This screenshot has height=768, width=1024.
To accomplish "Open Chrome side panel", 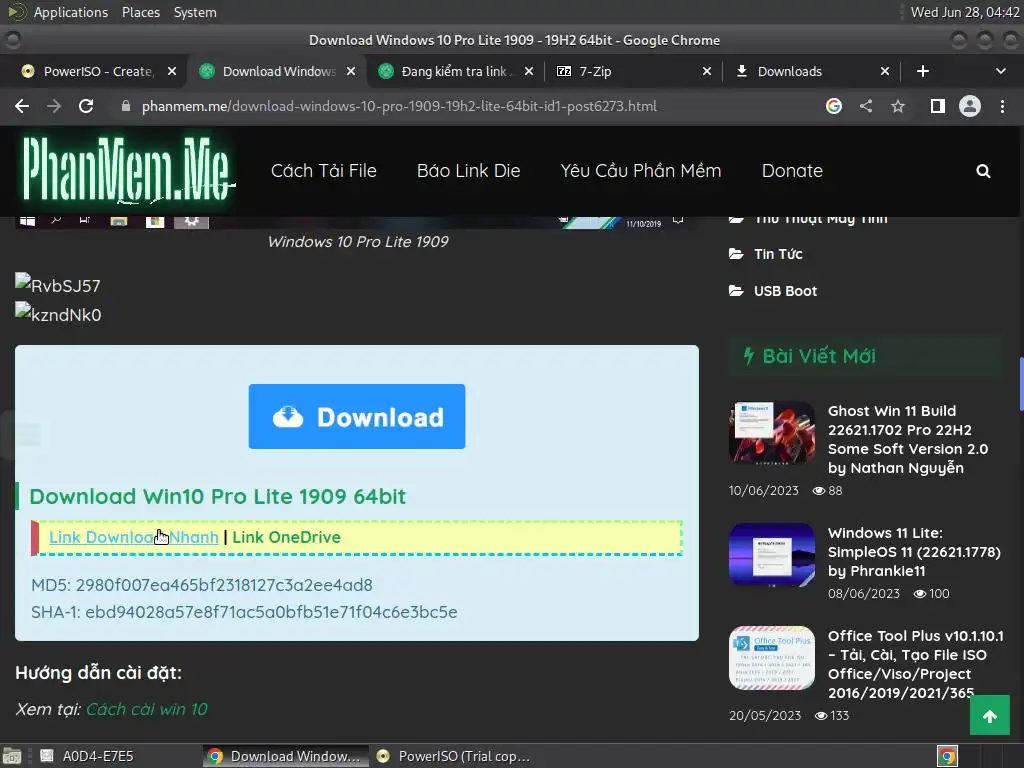I will point(938,106).
